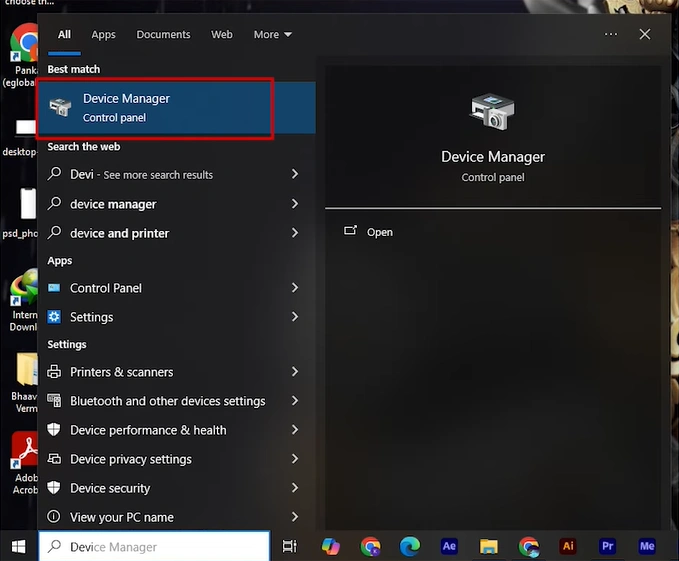Open After Effects from taskbar

(449, 547)
